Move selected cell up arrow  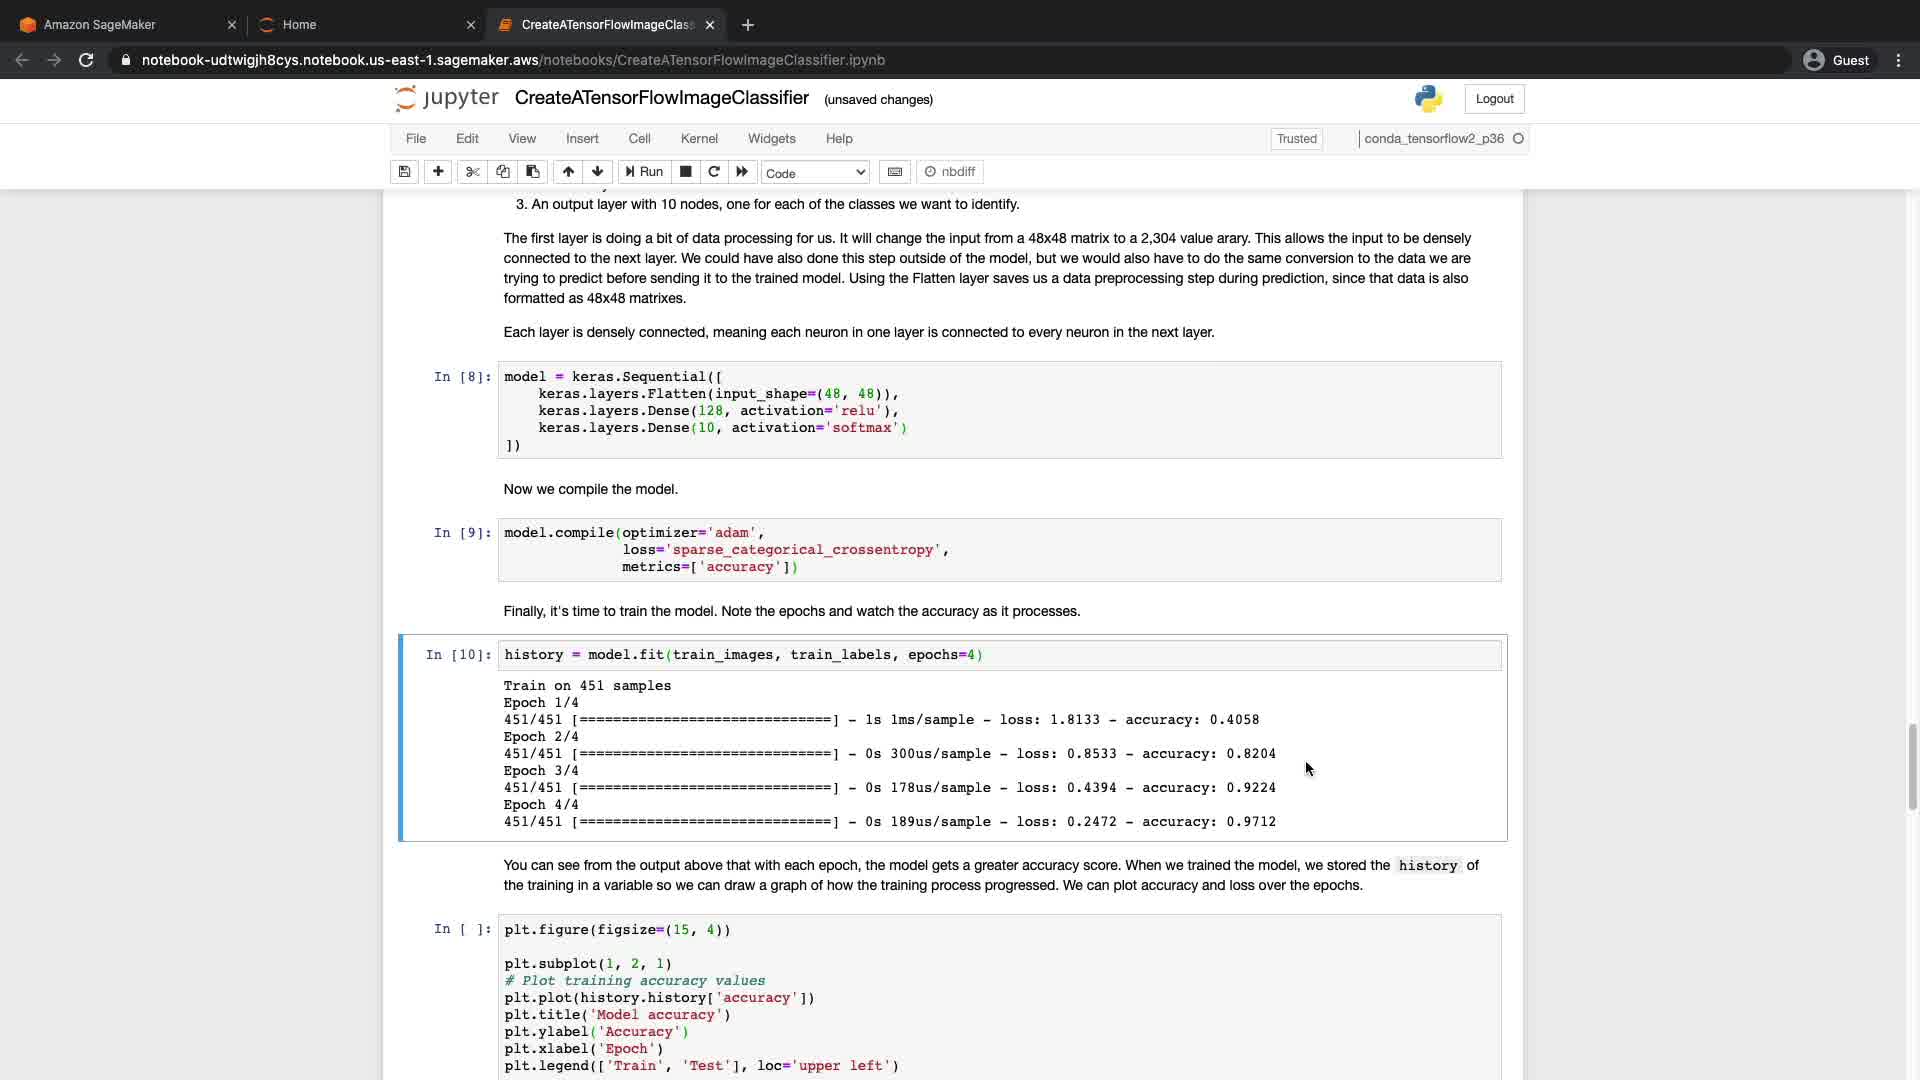coord(568,172)
